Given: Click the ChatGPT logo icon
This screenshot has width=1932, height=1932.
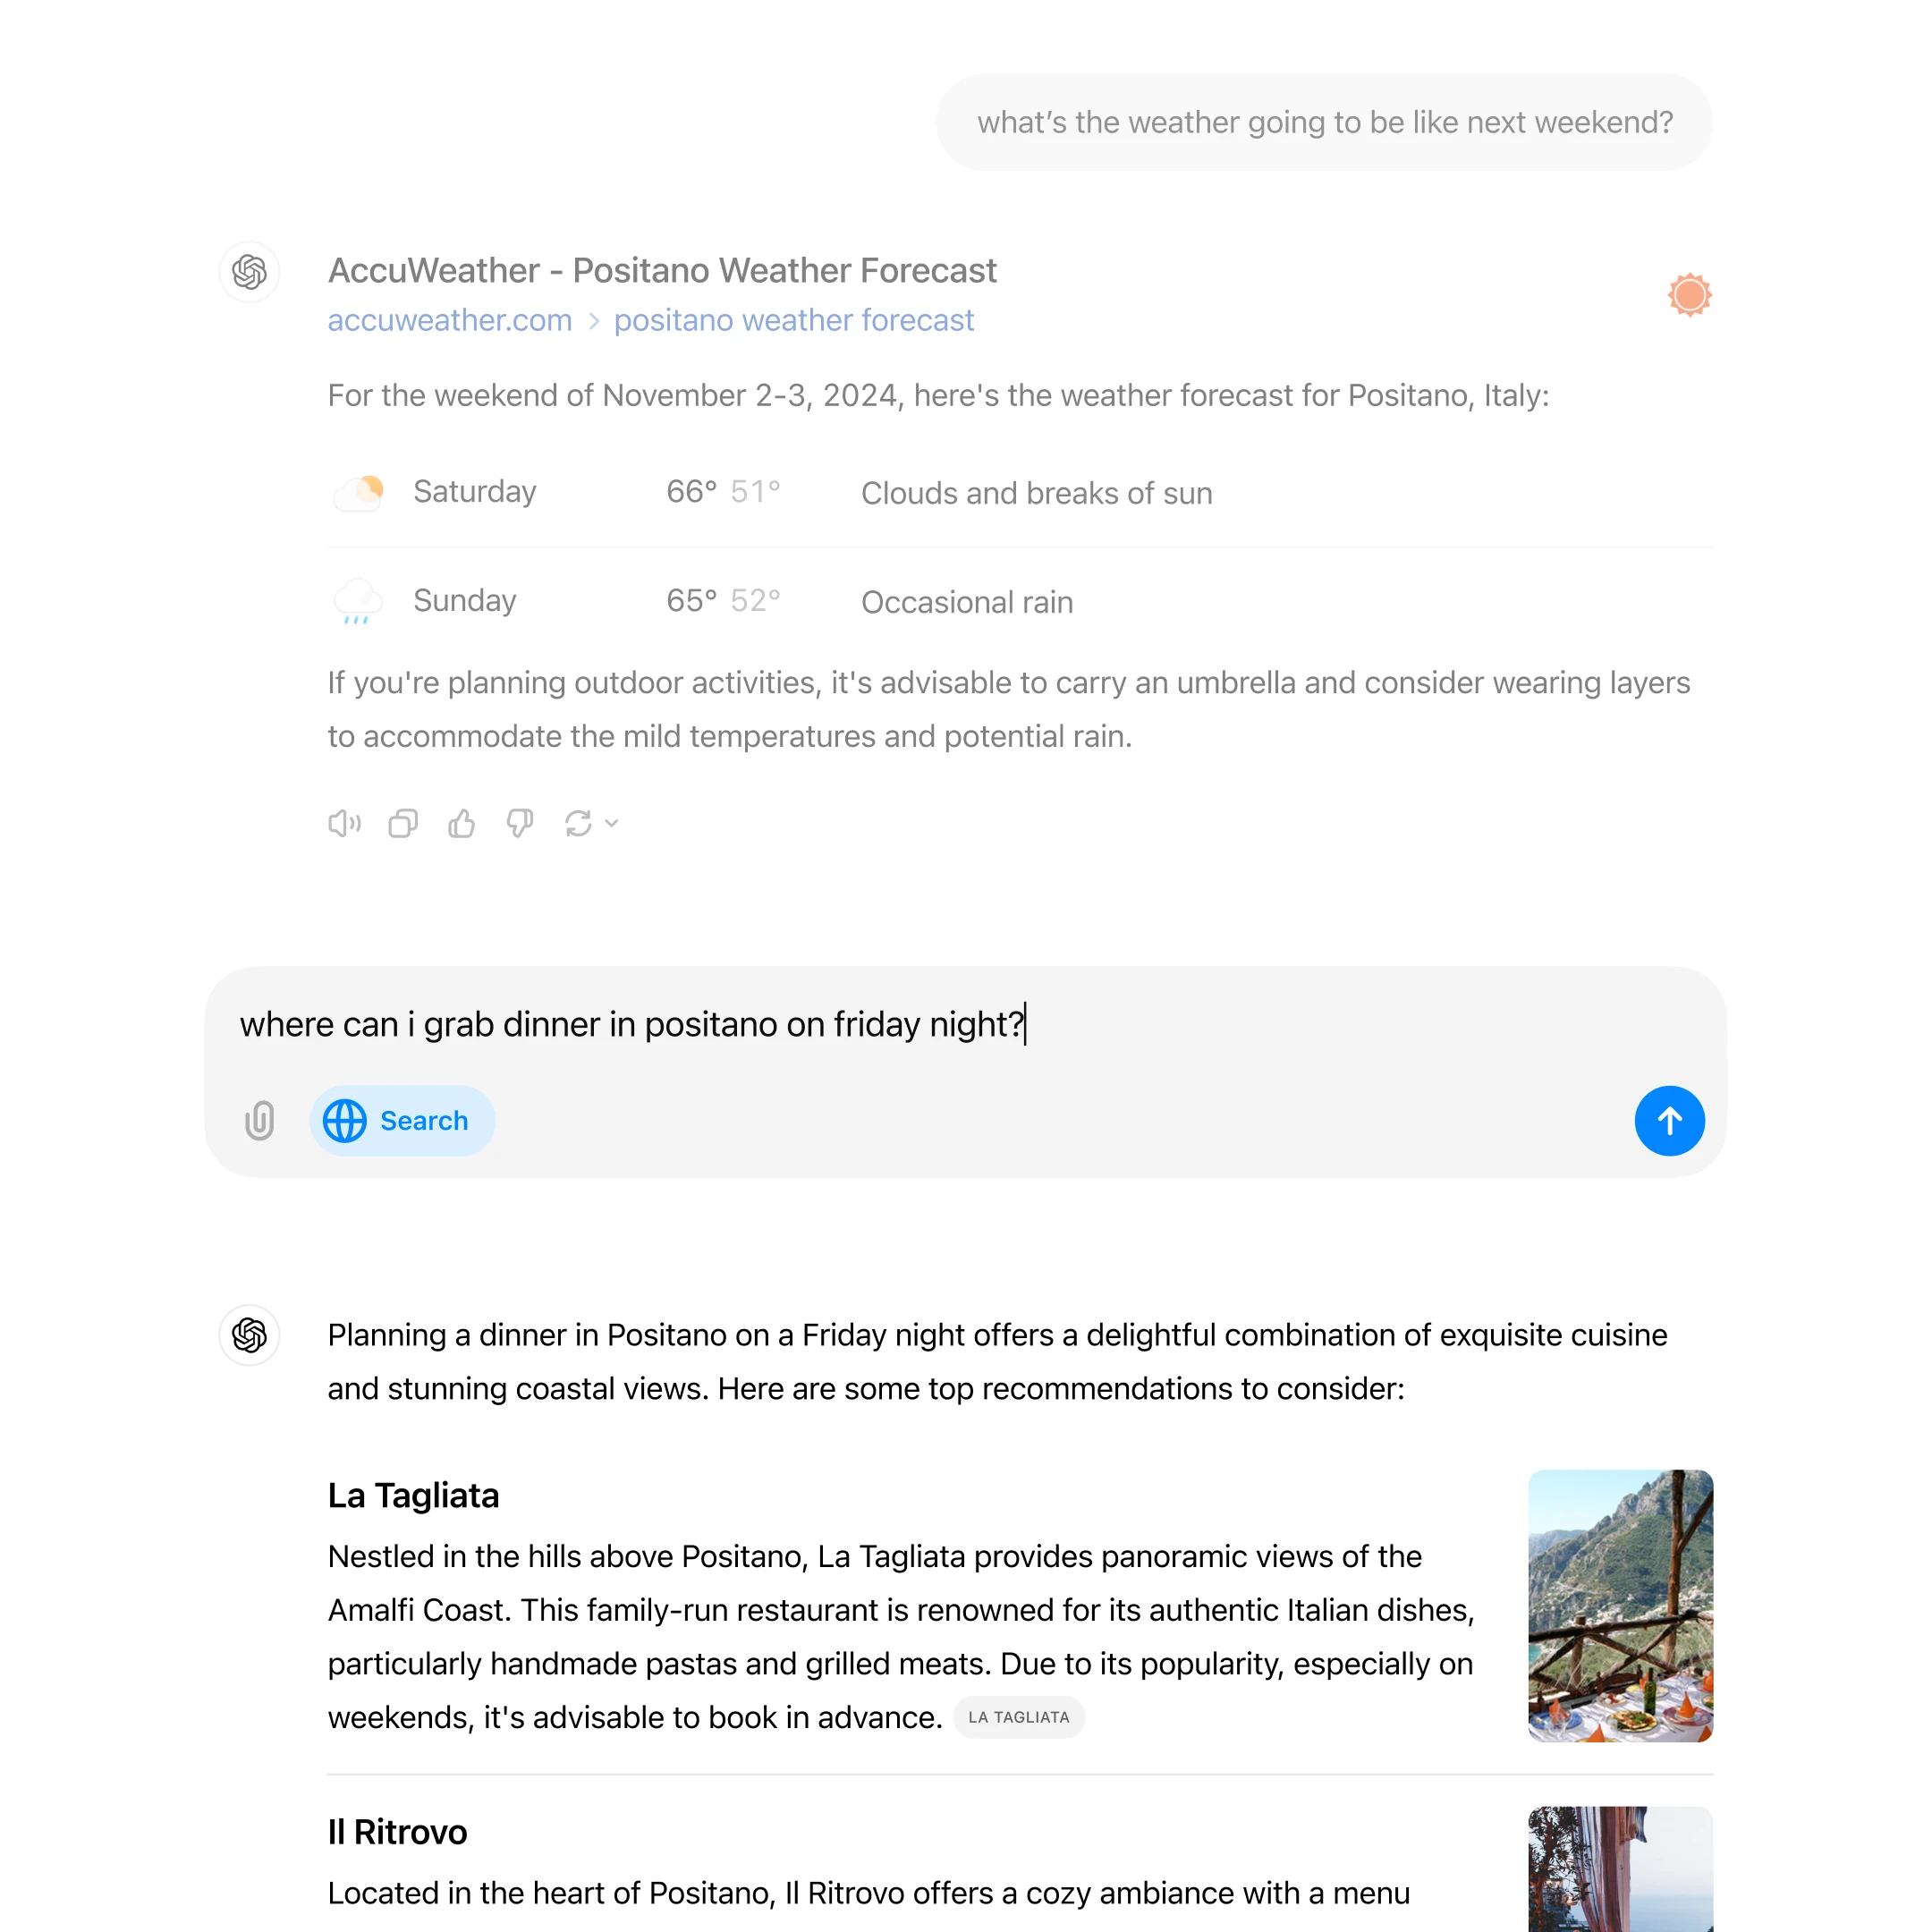Looking at the screenshot, I should pos(250,273).
